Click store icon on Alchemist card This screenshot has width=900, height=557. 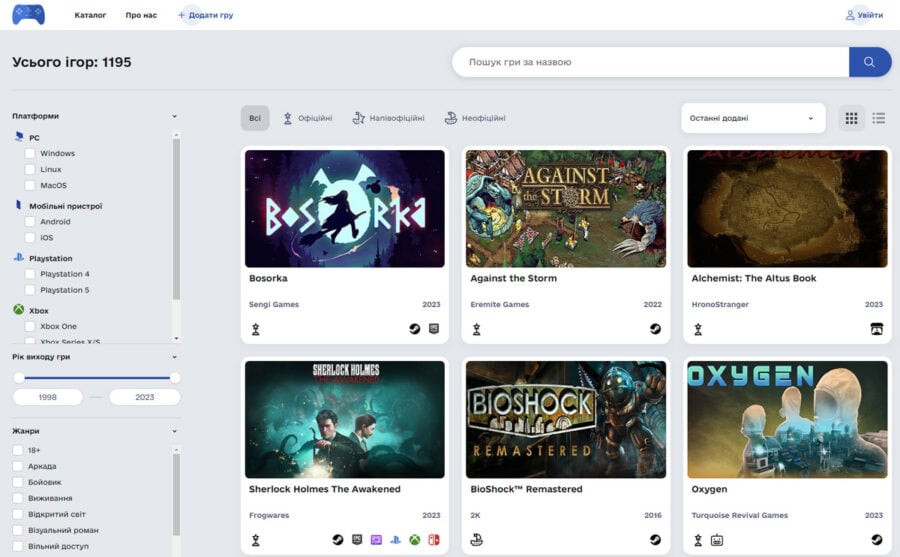point(876,329)
